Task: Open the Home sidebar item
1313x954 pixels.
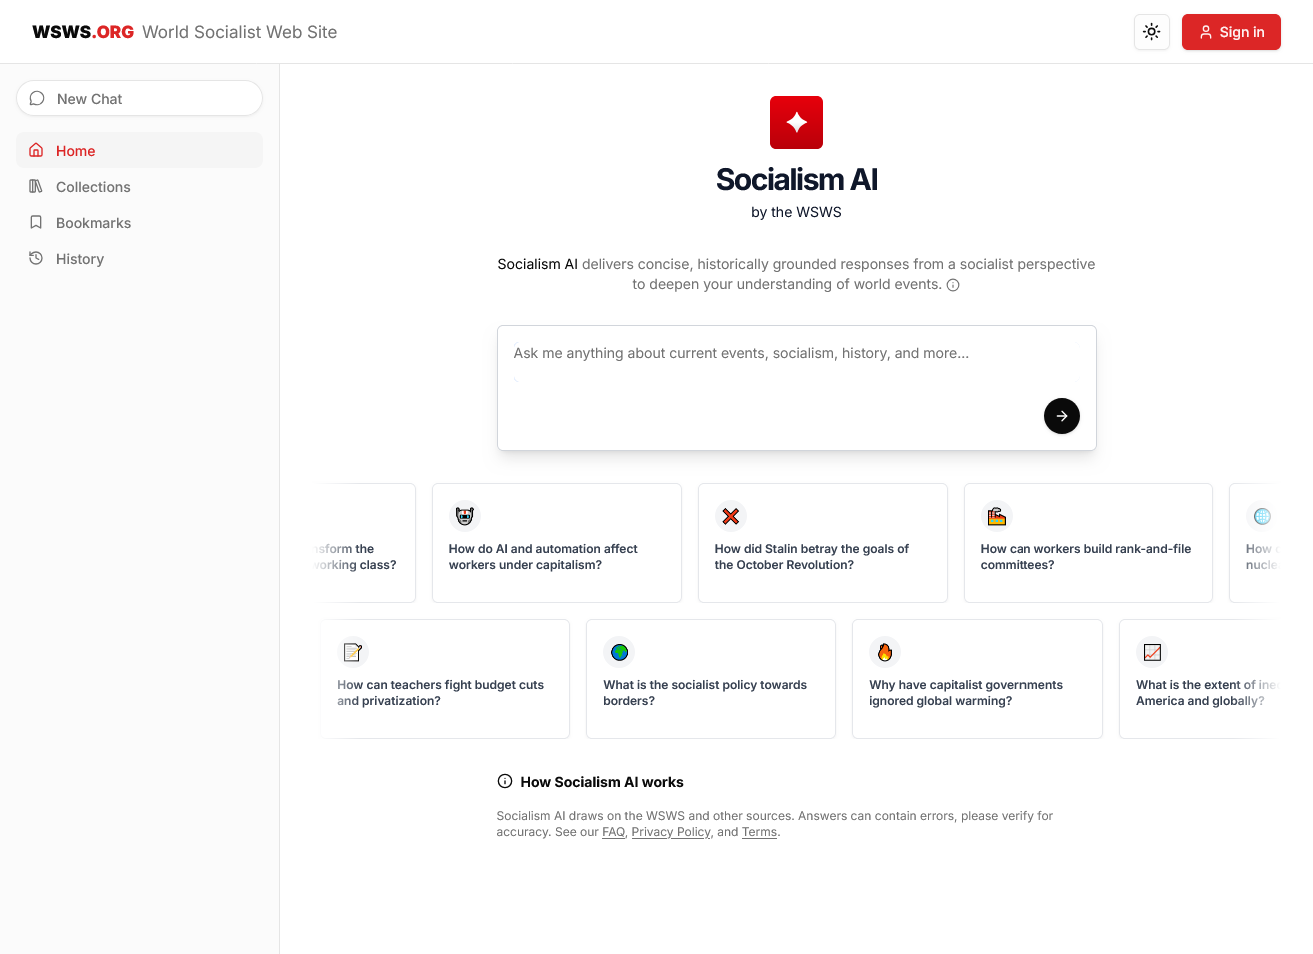Action: click(139, 150)
